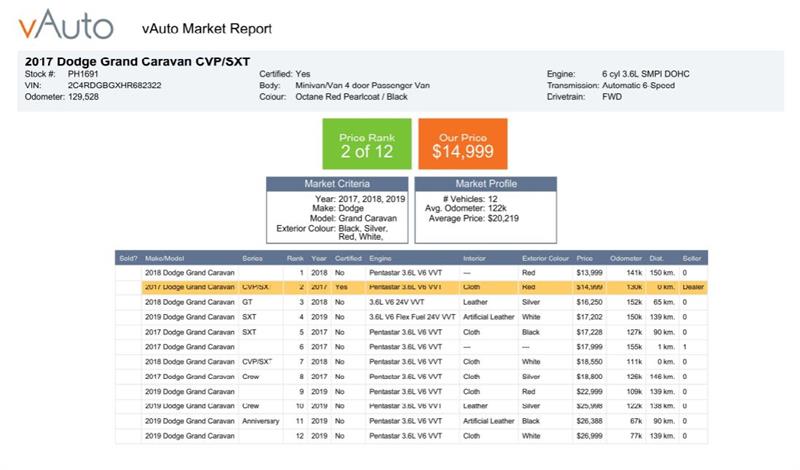Screen dimensions: 800x470
Task: Click the Sold? column header
Action: (128, 258)
